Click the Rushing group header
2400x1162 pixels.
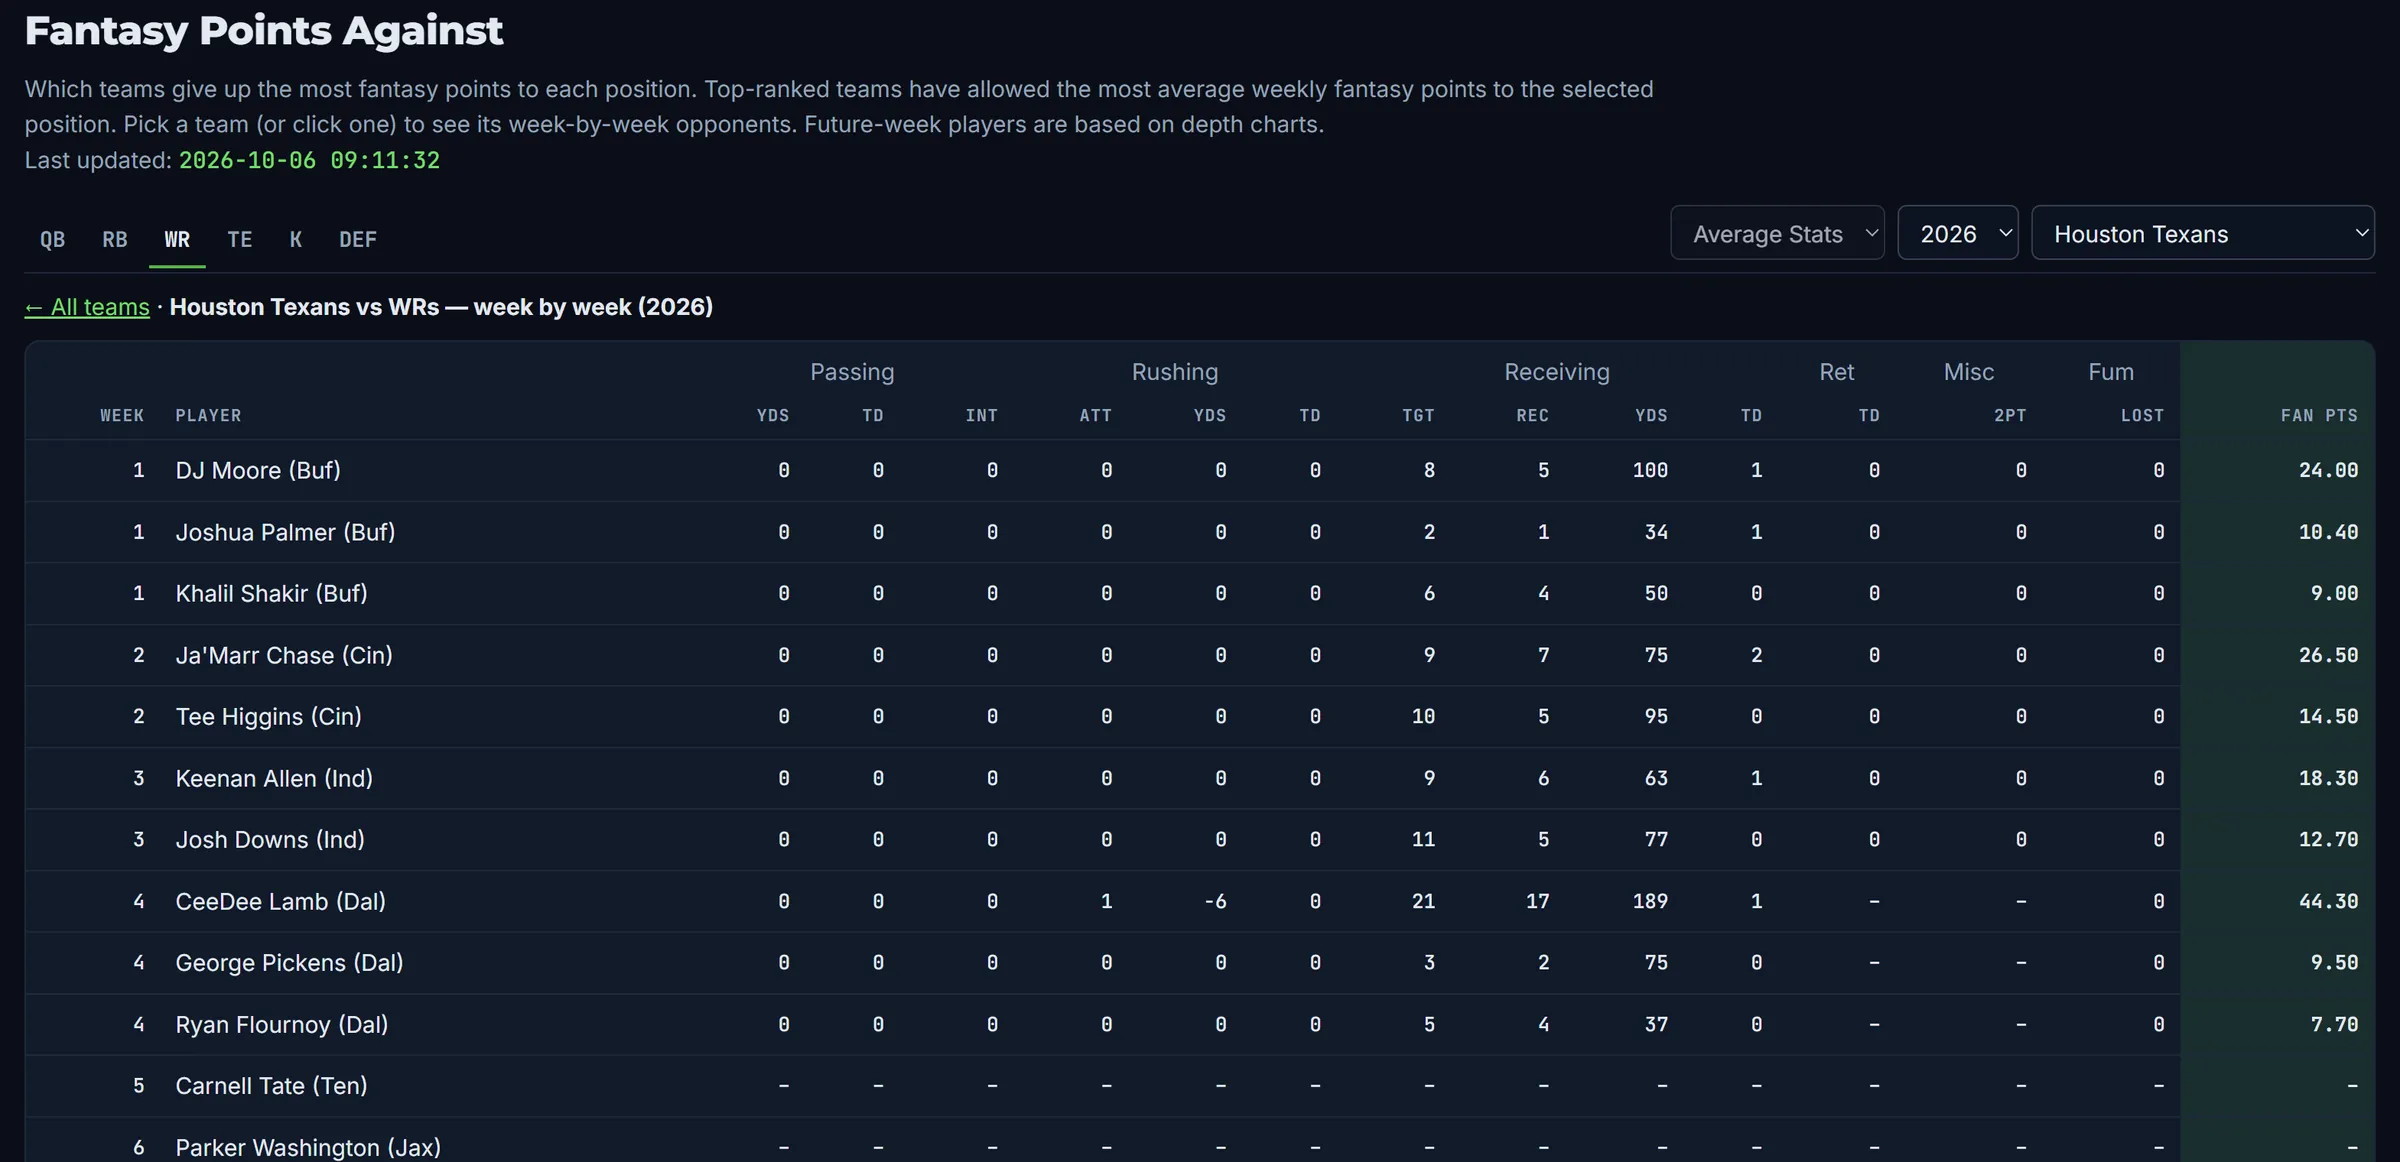[1175, 372]
